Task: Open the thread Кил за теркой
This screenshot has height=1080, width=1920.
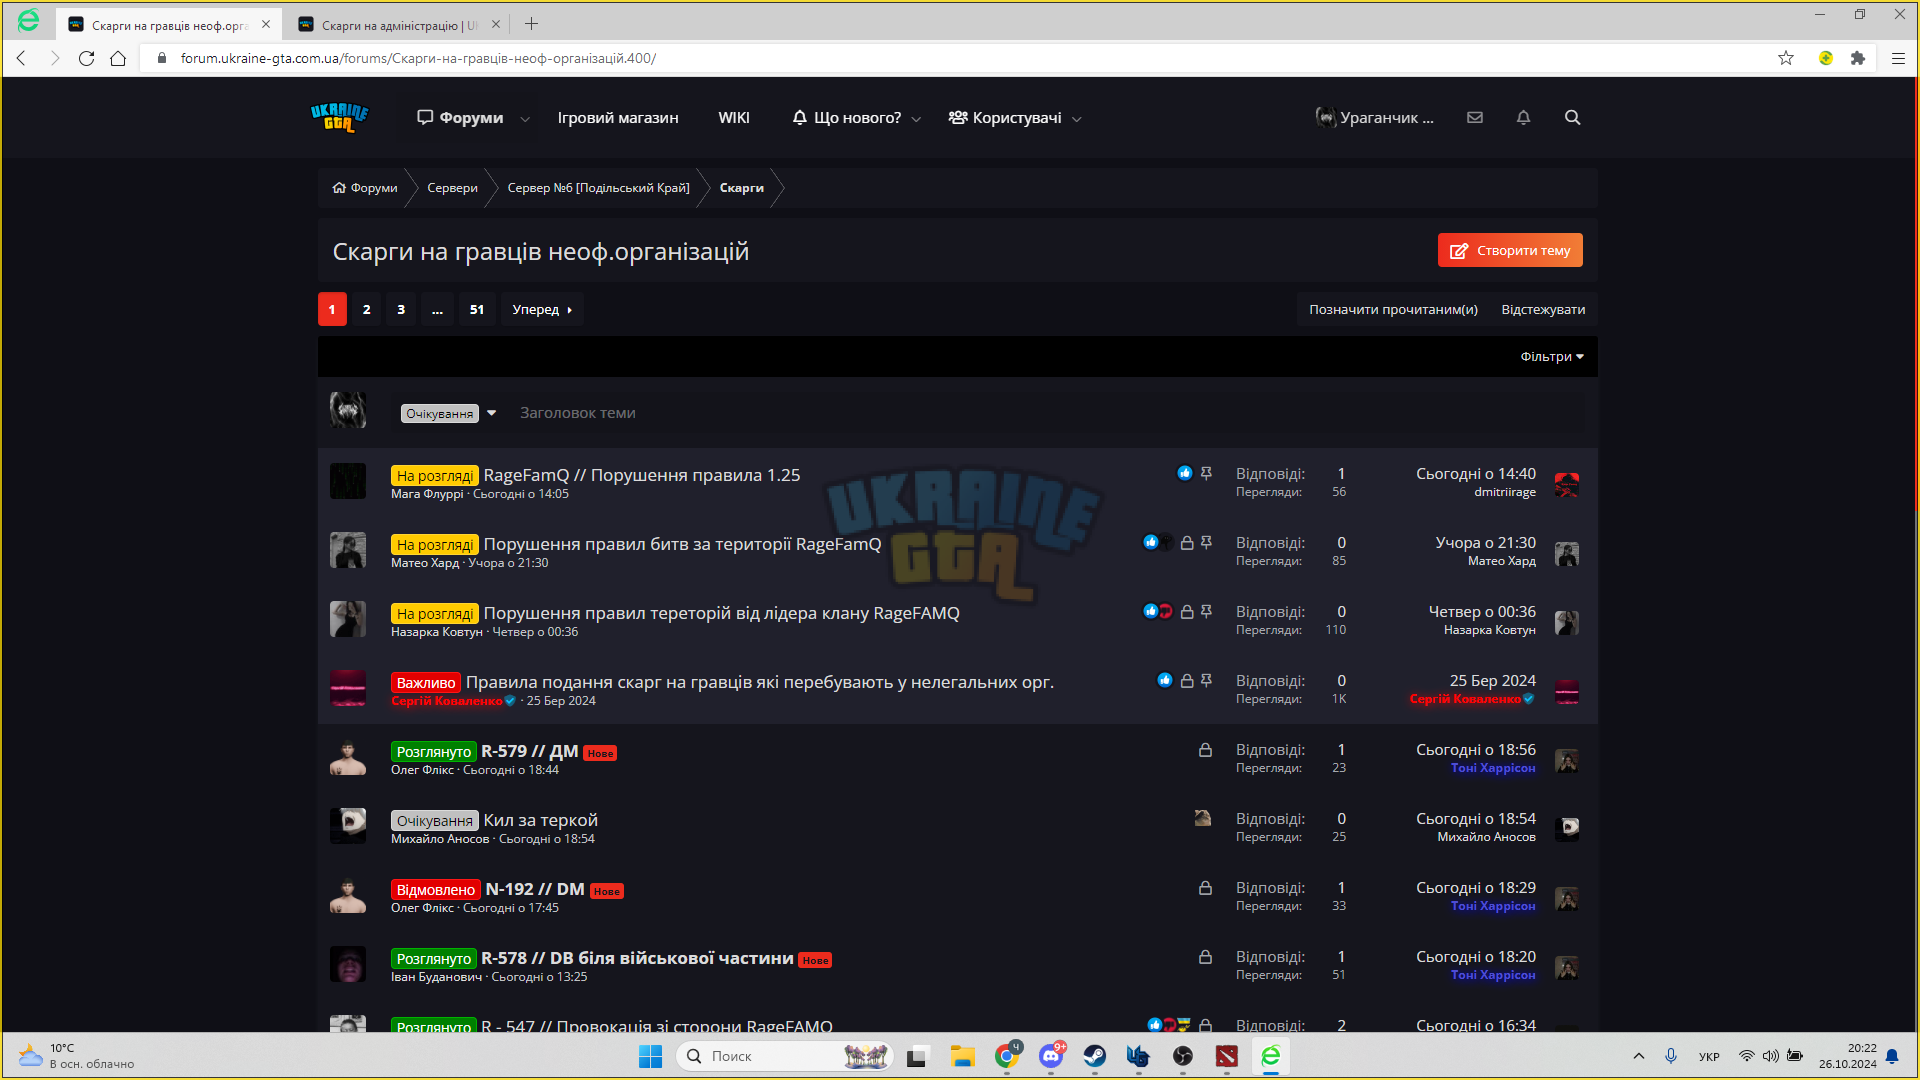Action: (x=540, y=820)
